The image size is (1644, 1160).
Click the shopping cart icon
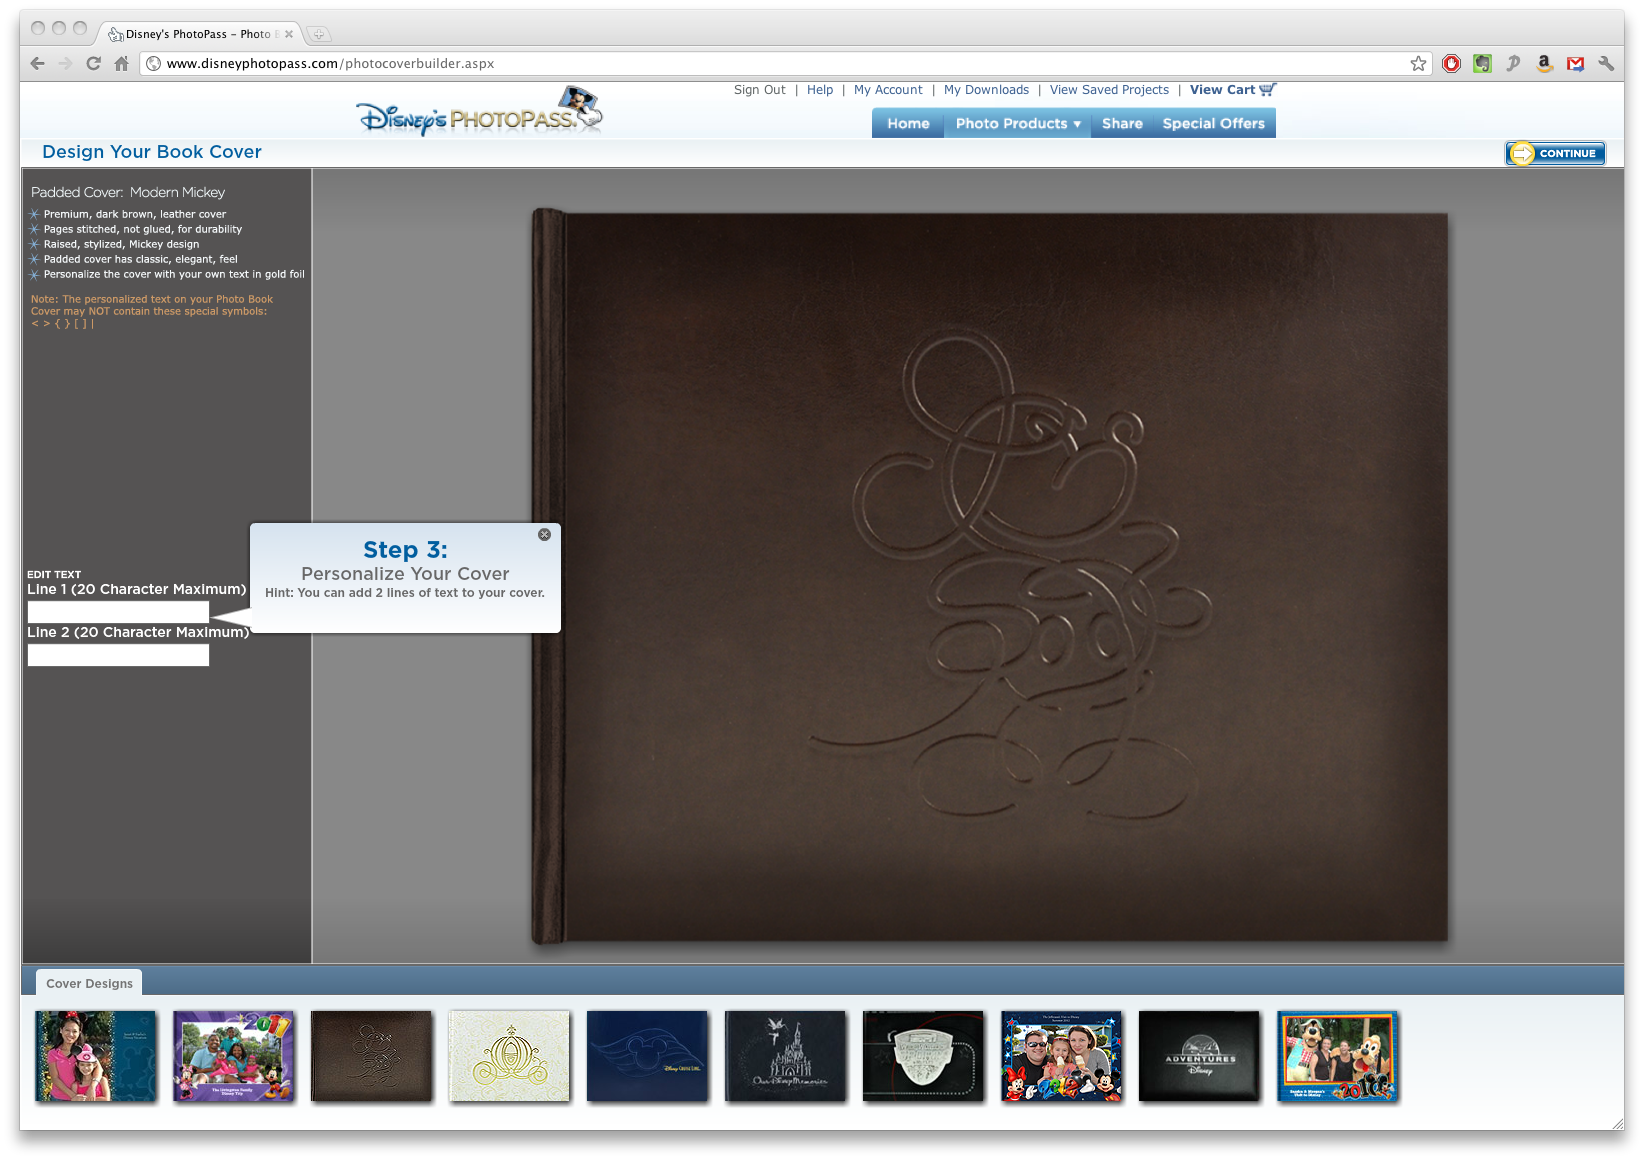(1268, 89)
